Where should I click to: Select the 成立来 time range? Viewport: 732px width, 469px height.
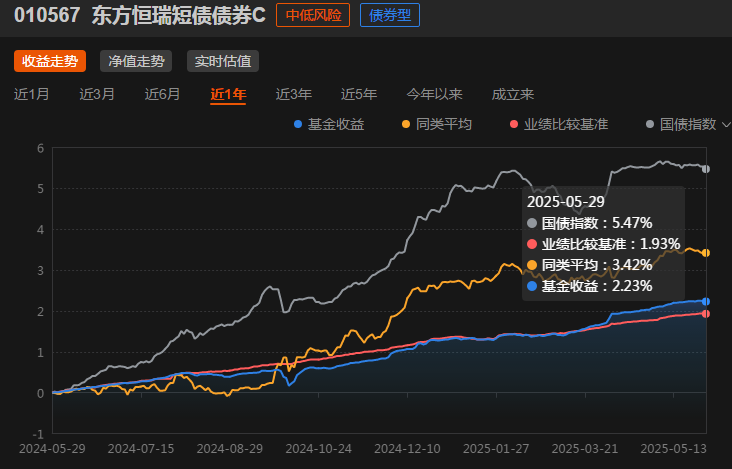coord(512,94)
